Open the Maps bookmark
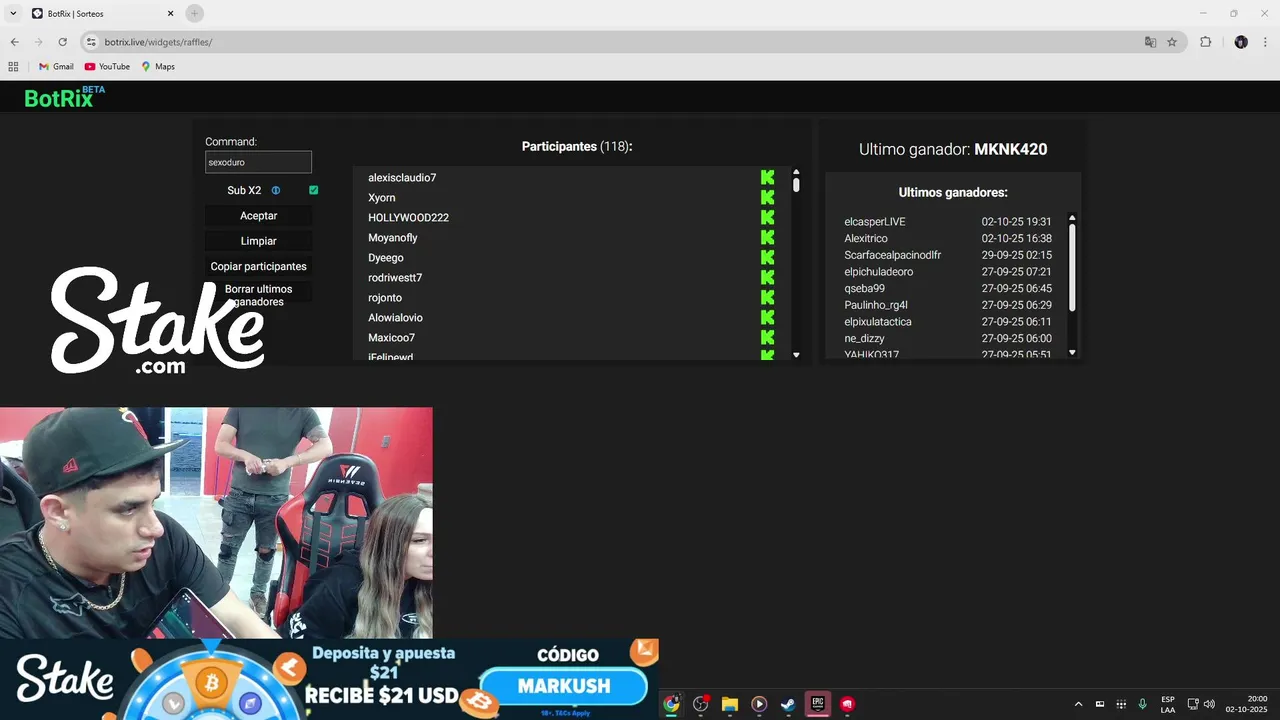 (158, 67)
